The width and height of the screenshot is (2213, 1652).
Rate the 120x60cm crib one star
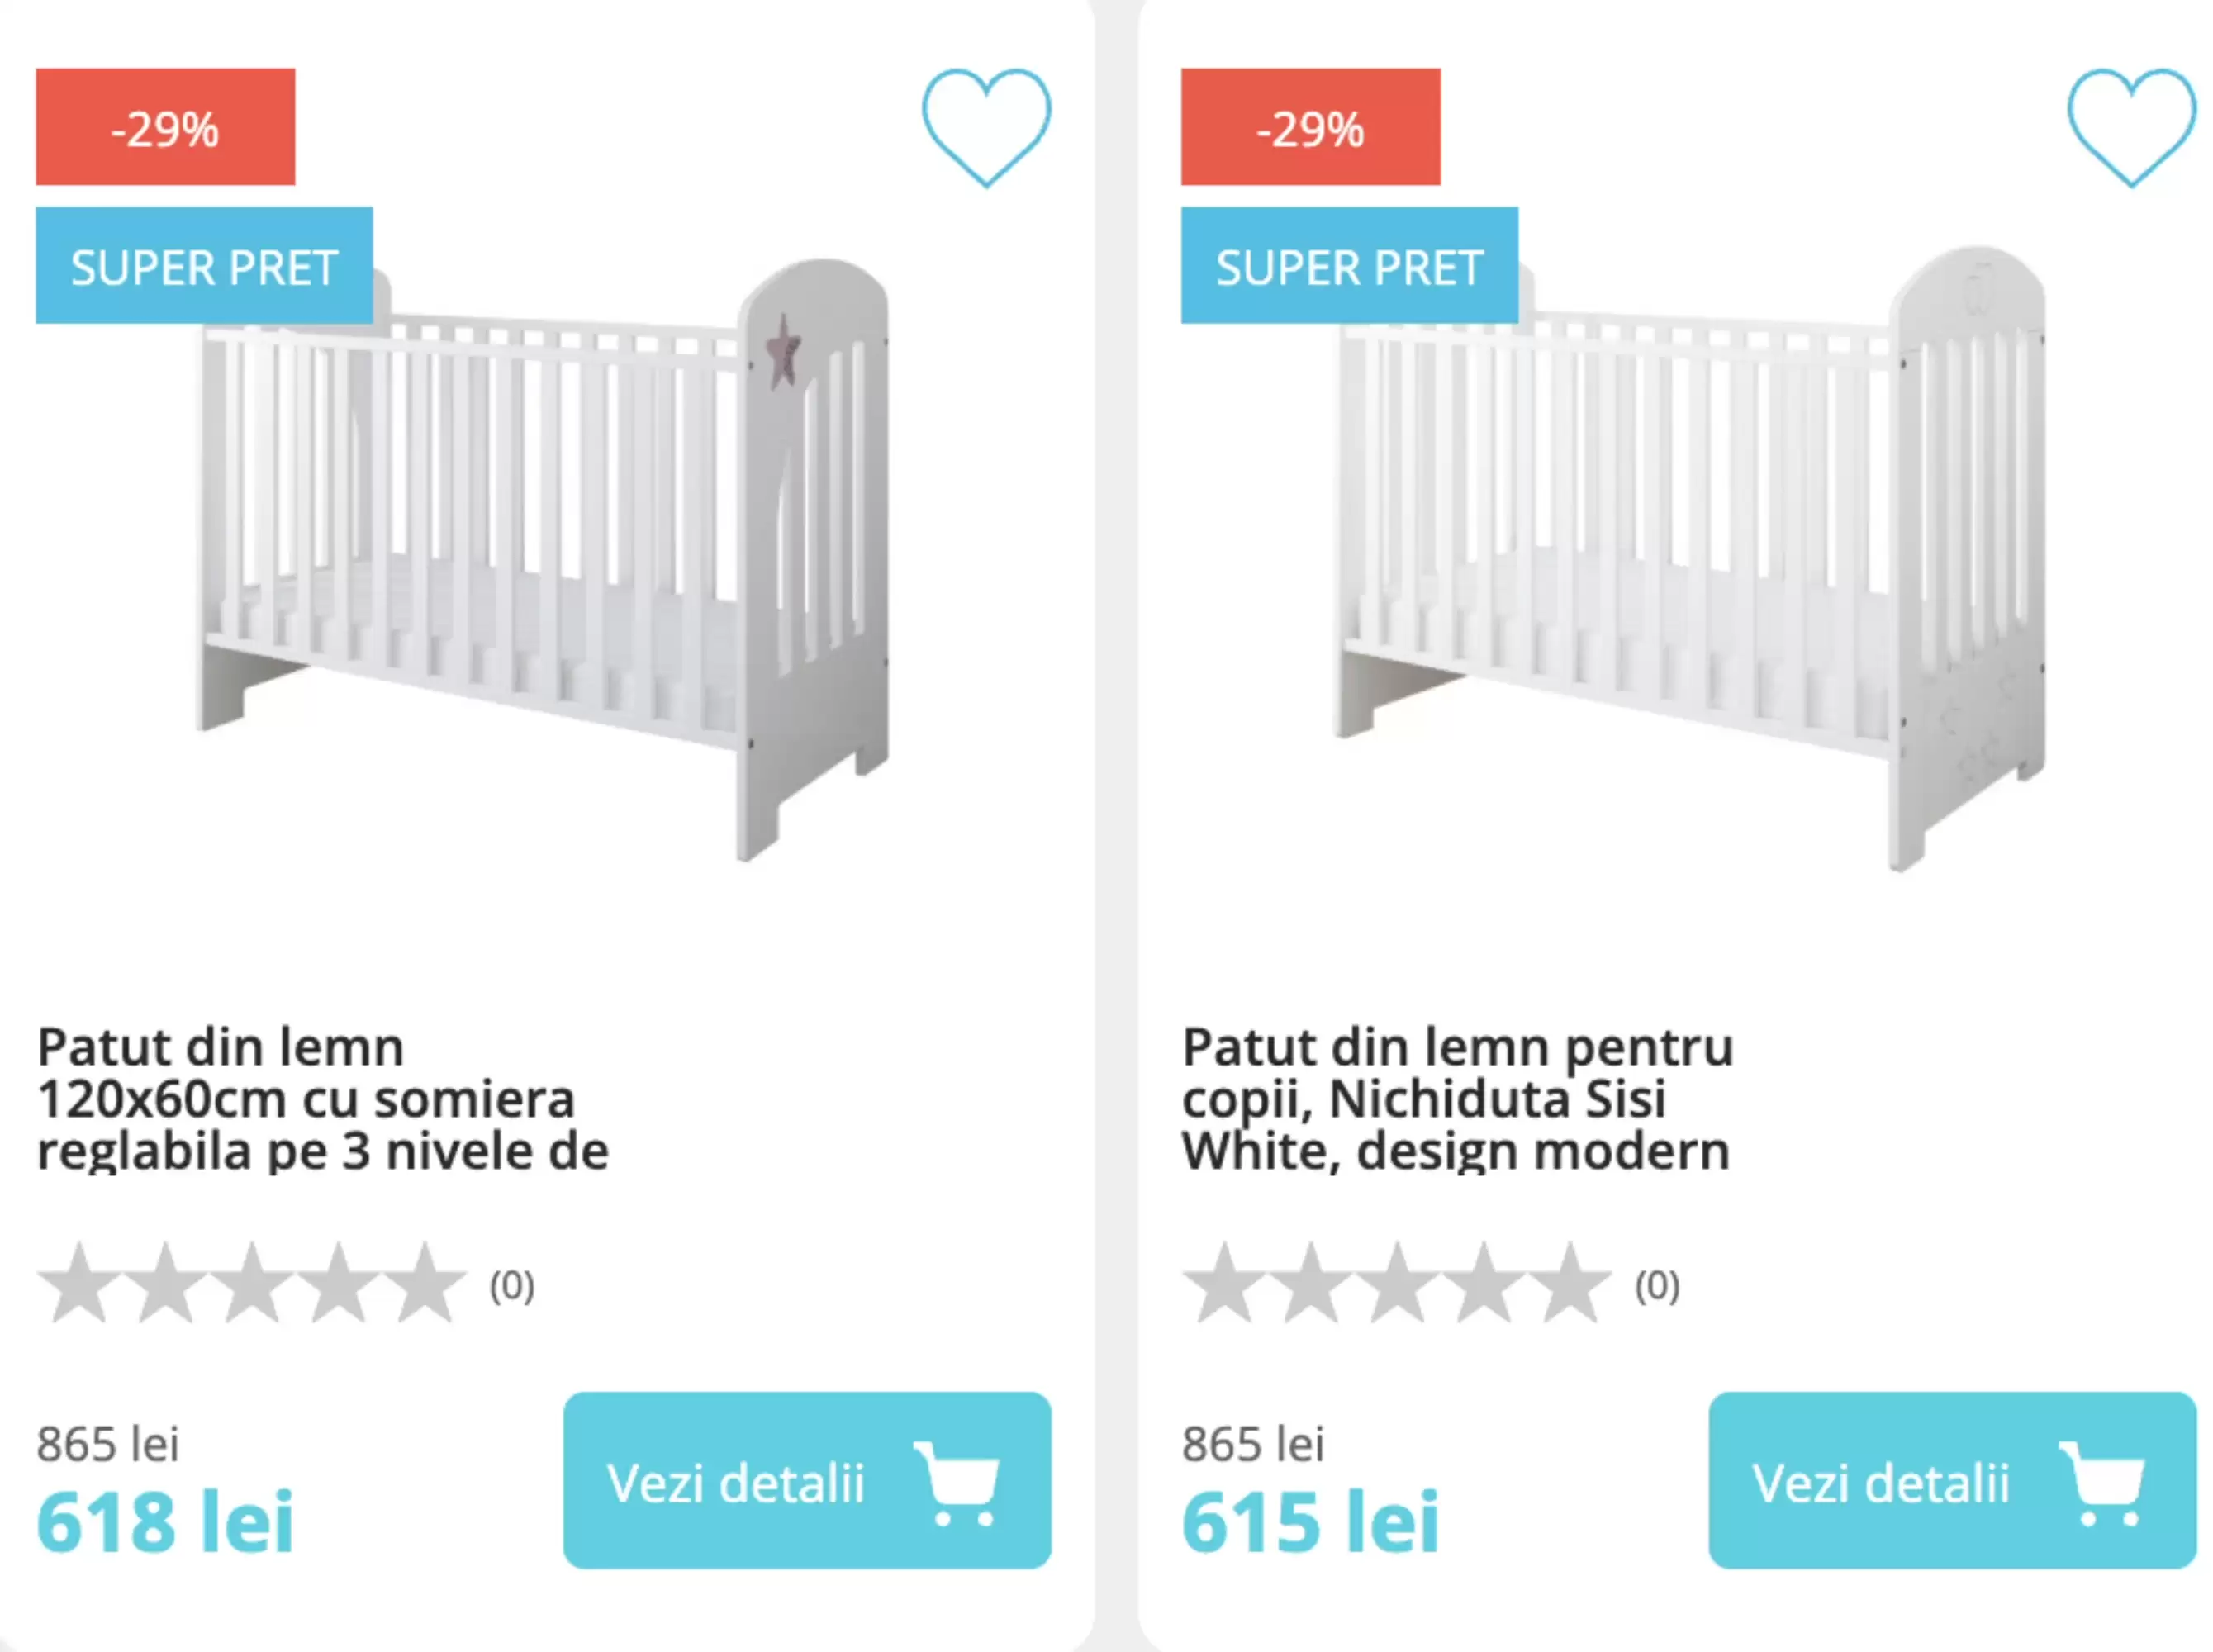[x=79, y=1284]
